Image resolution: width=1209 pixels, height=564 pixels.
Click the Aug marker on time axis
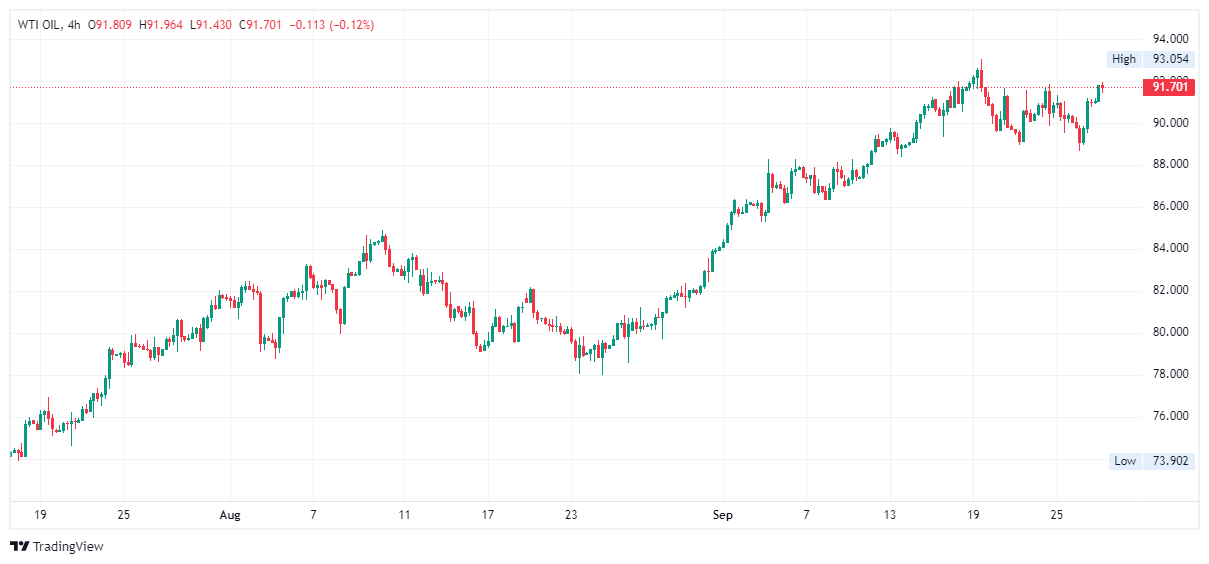230,515
